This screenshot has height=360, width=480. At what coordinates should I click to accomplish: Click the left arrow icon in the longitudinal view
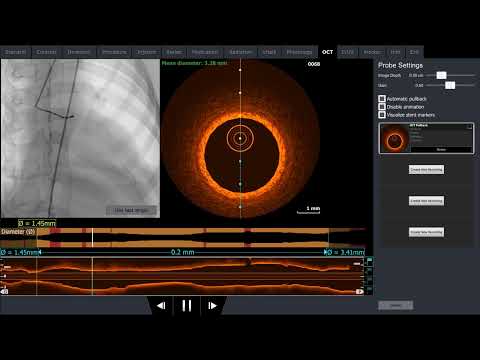[x=4, y=292]
